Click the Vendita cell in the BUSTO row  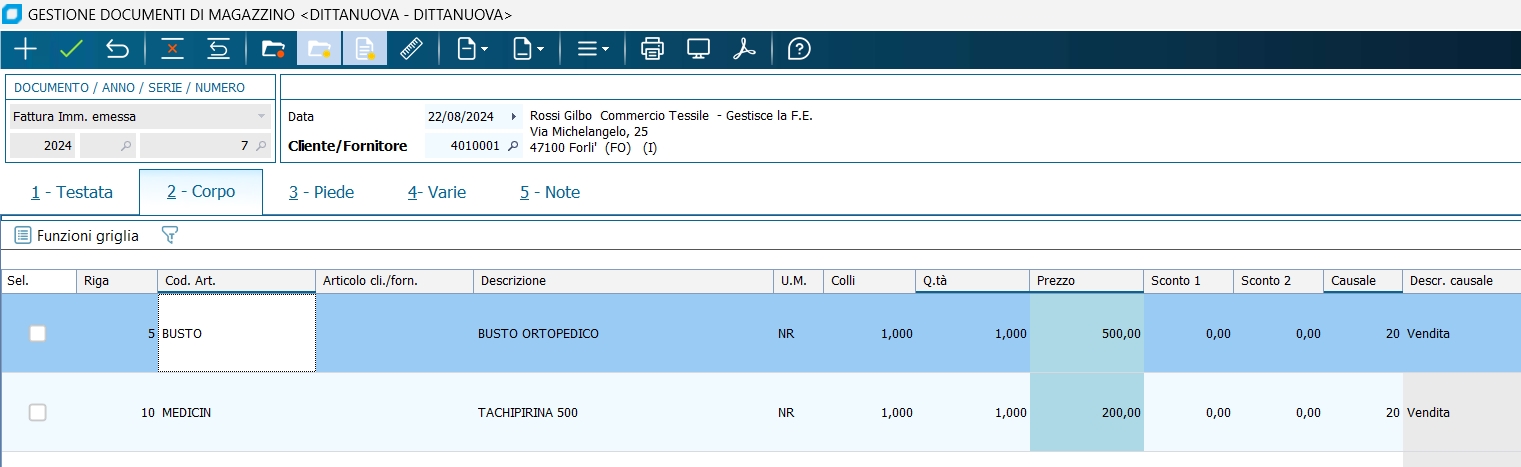1462,334
